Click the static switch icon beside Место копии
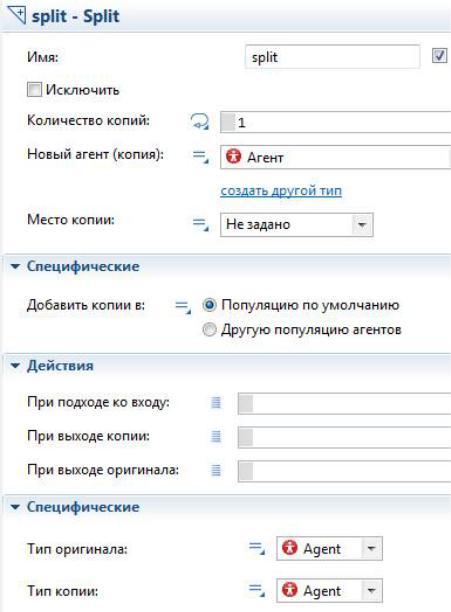The width and height of the screenshot is (451, 612). pyautogui.click(x=201, y=224)
